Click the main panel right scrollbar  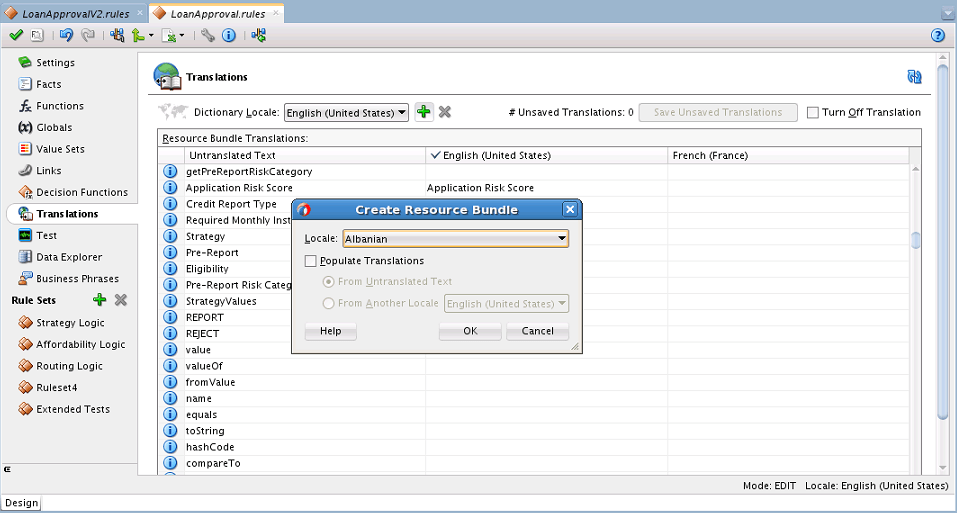942,244
